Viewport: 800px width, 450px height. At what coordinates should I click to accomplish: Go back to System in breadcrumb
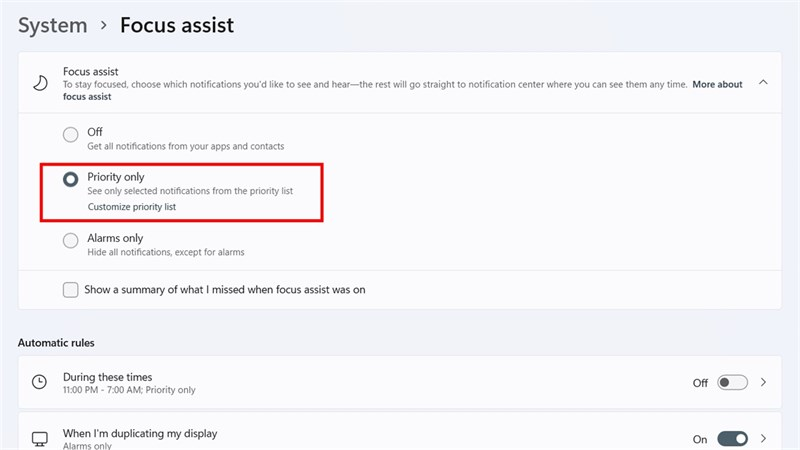[52, 26]
